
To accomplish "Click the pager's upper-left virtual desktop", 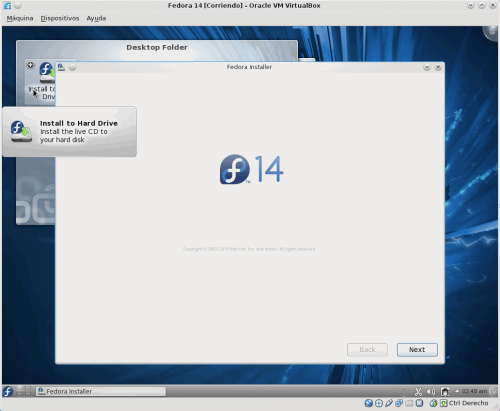I will tap(19, 388).
